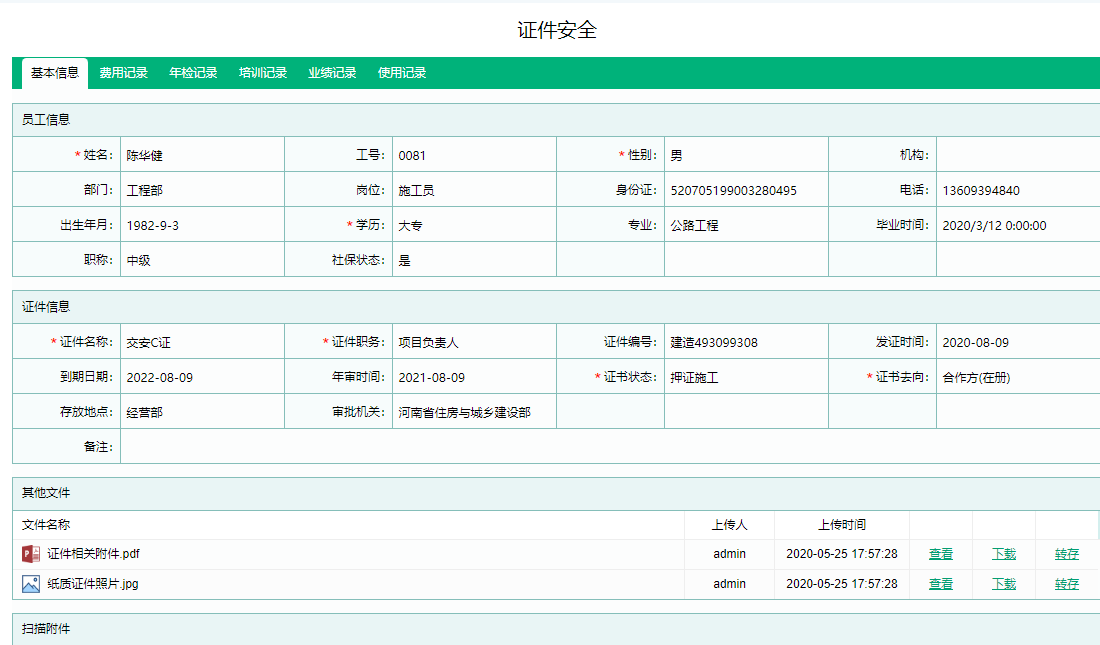Click the file name 纸质证件照片.jpg

[x=93, y=584]
